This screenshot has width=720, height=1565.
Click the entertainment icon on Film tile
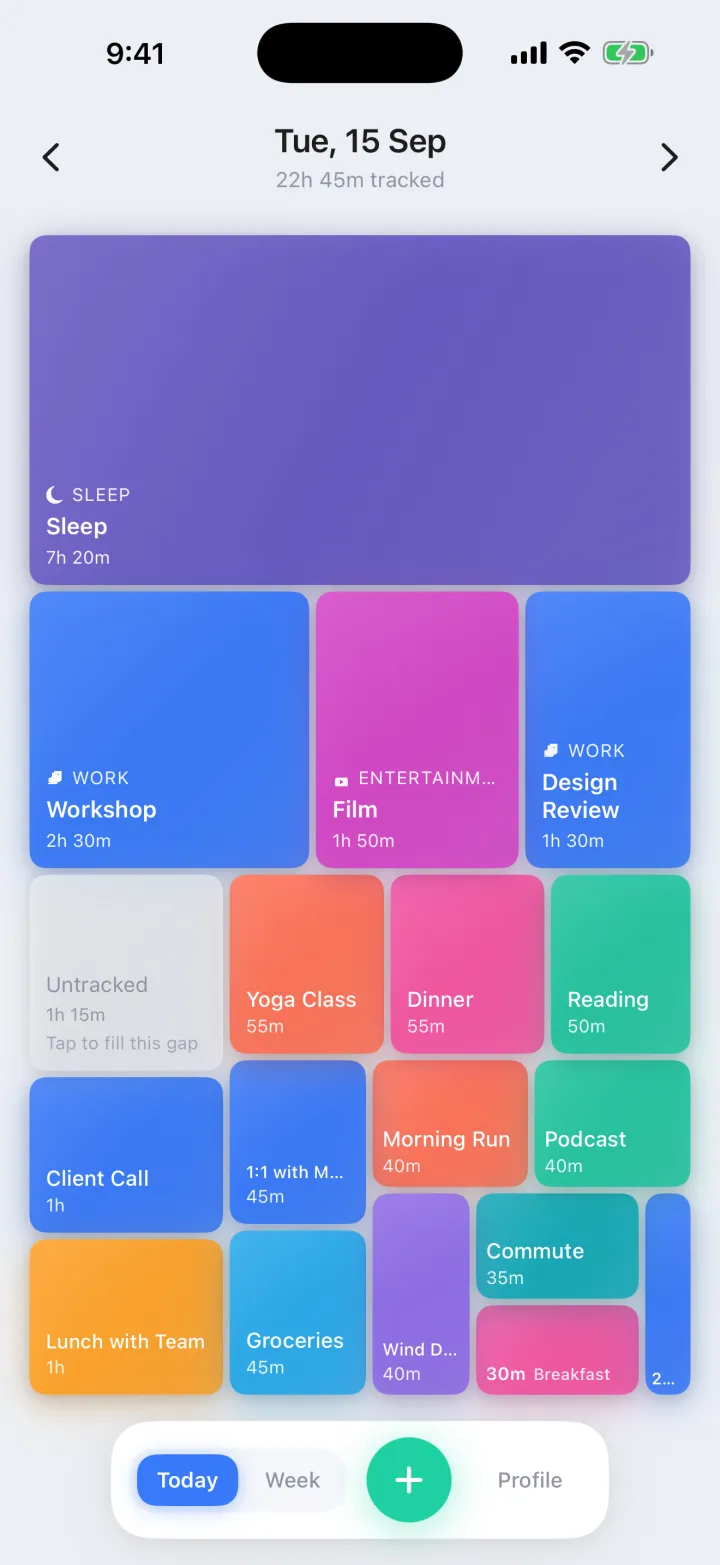(341, 780)
